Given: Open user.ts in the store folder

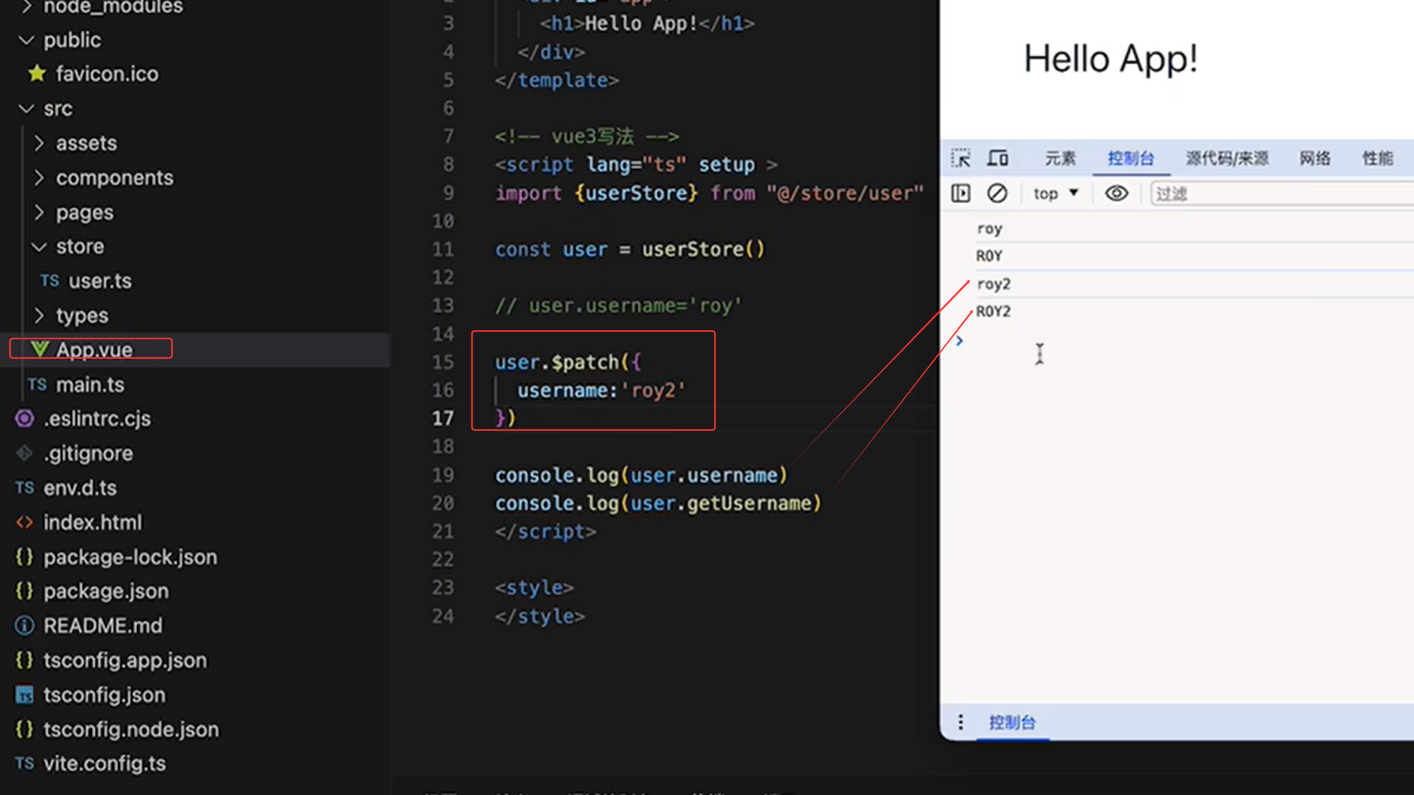Looking at the screenshot, I should click(100, 281).
